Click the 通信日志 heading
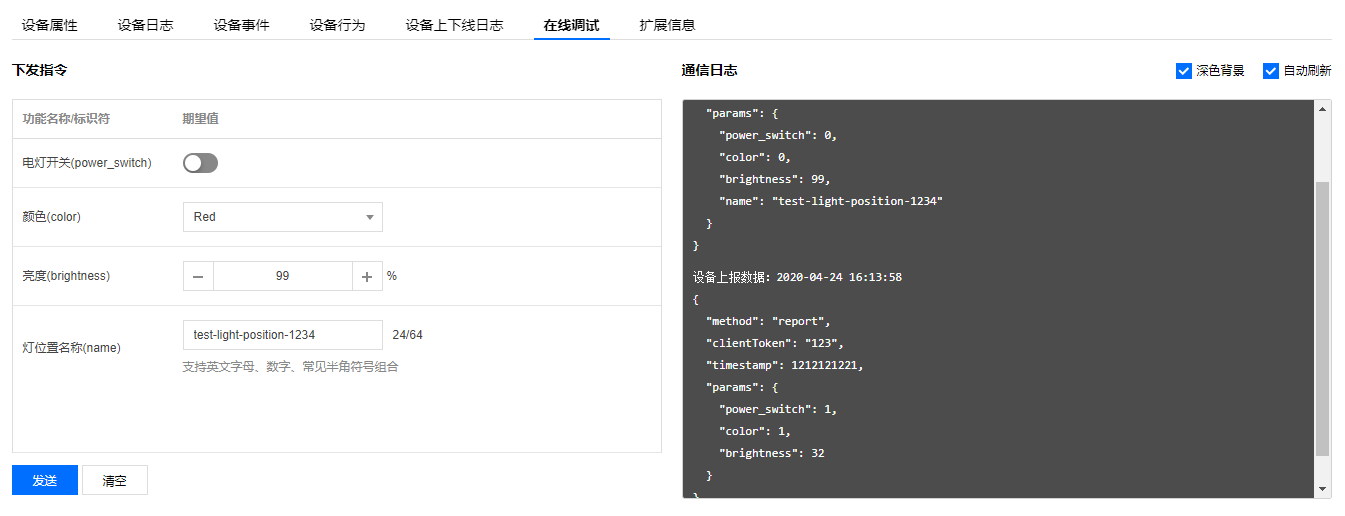 coord(709,71)
